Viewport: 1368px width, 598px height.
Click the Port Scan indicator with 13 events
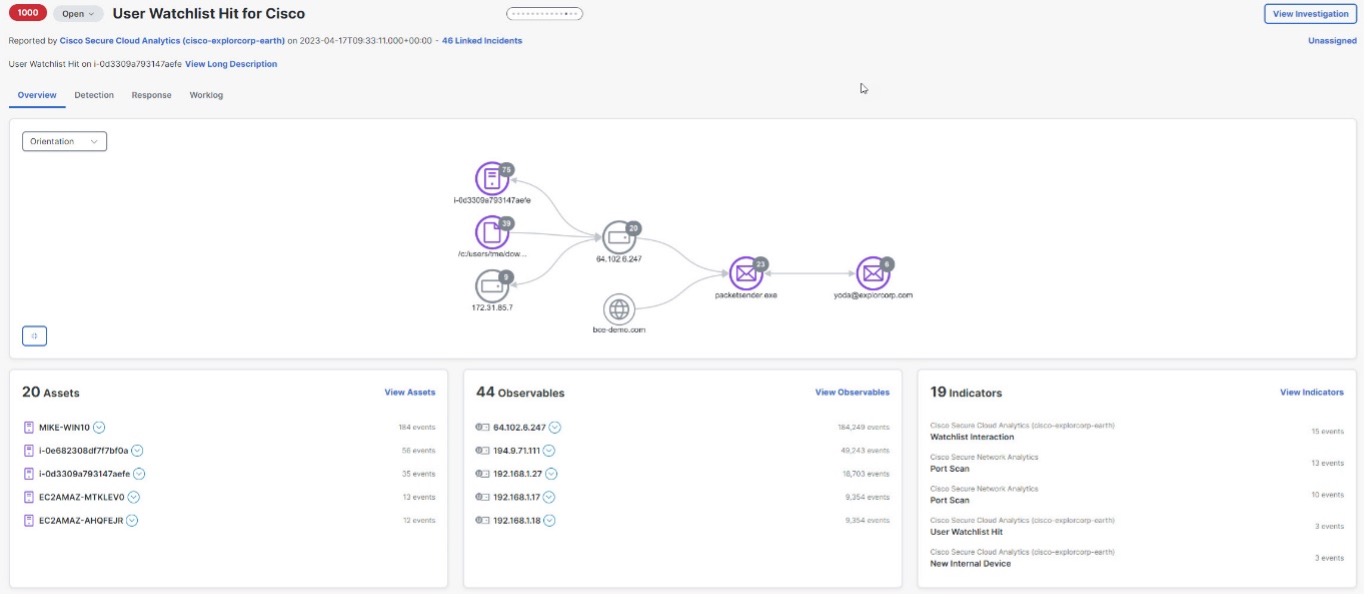coord(950,468)
